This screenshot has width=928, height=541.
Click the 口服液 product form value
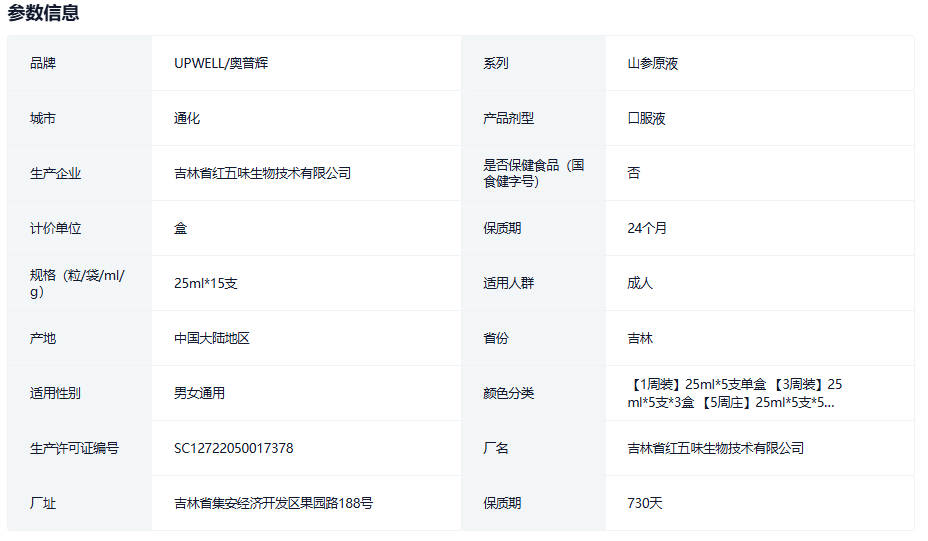pyautogui.click(x=646, y=118)
